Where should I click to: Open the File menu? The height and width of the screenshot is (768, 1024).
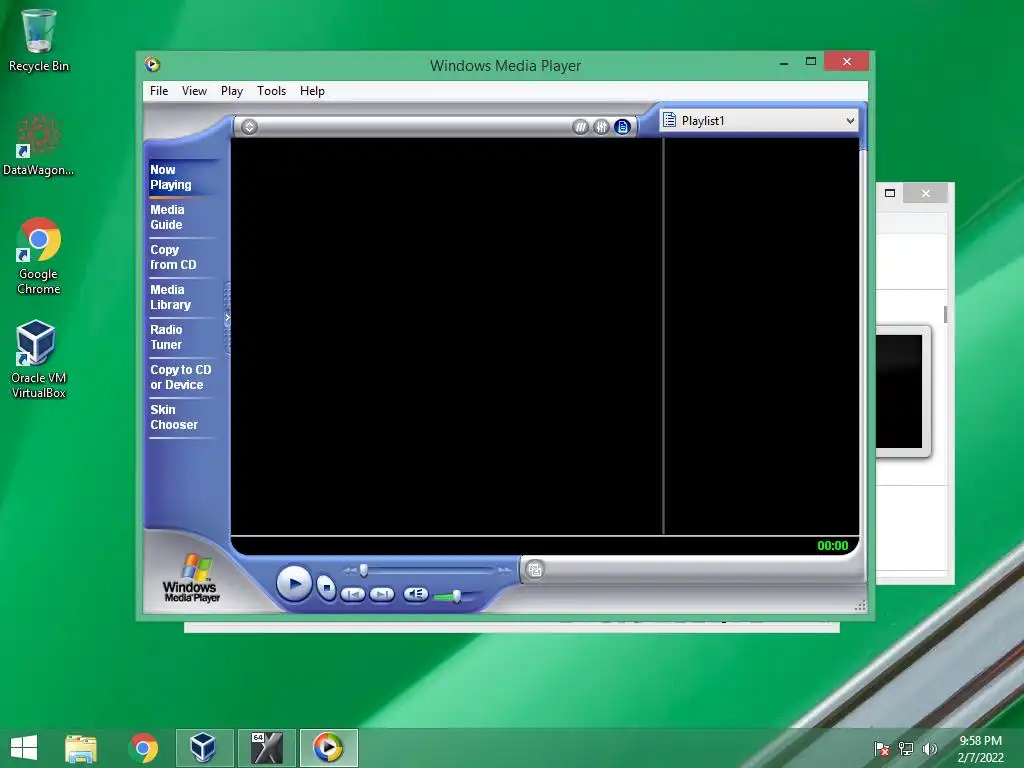[x=159, y=91]
